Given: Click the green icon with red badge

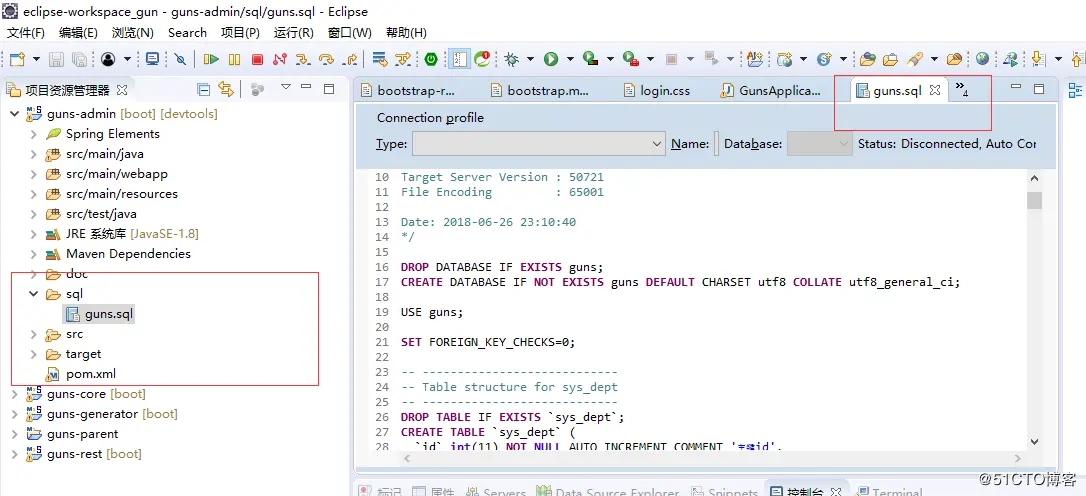Looking at the screenshot, I should pos(482,60).
